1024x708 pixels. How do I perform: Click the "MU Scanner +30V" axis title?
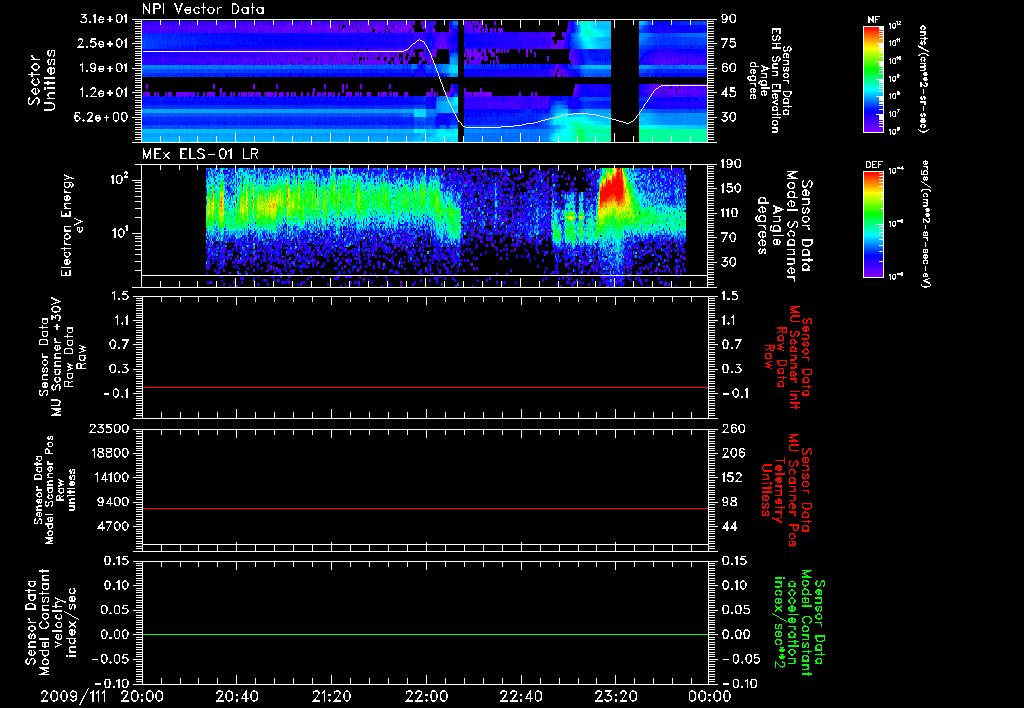click(57, 357)
